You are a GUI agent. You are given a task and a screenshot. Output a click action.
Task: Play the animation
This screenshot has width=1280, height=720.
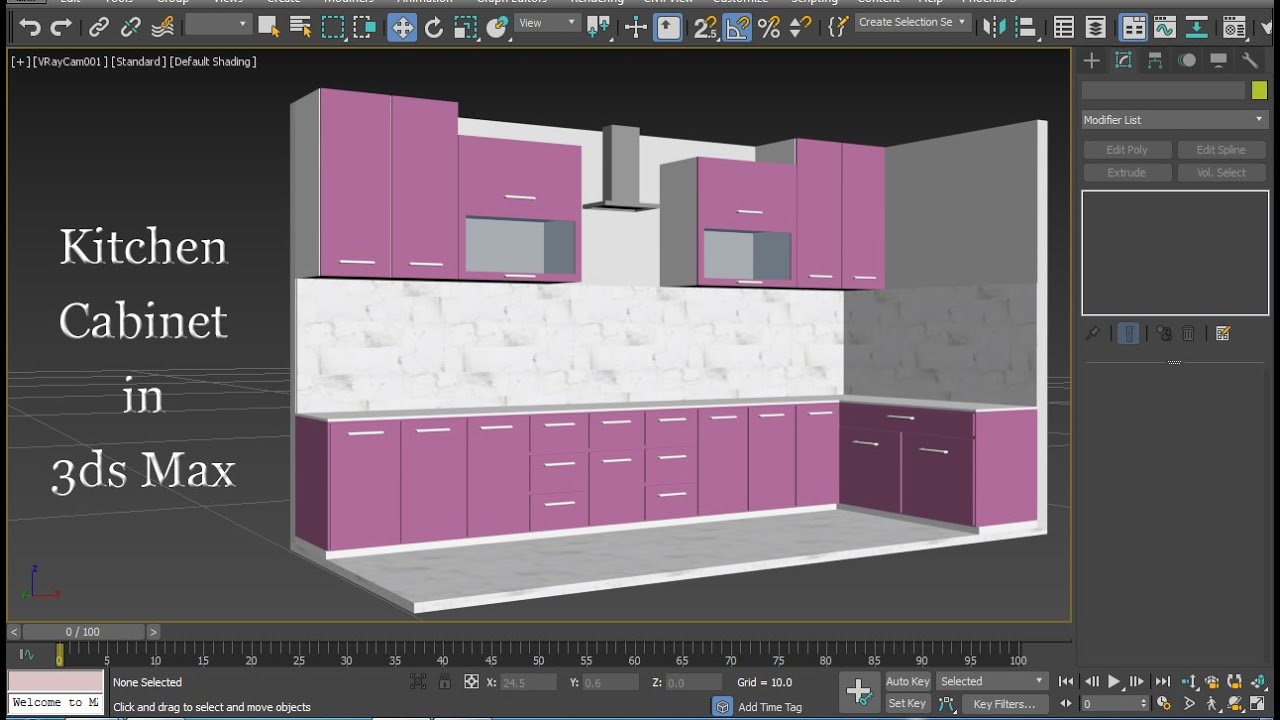click(x=1113, y=682)
